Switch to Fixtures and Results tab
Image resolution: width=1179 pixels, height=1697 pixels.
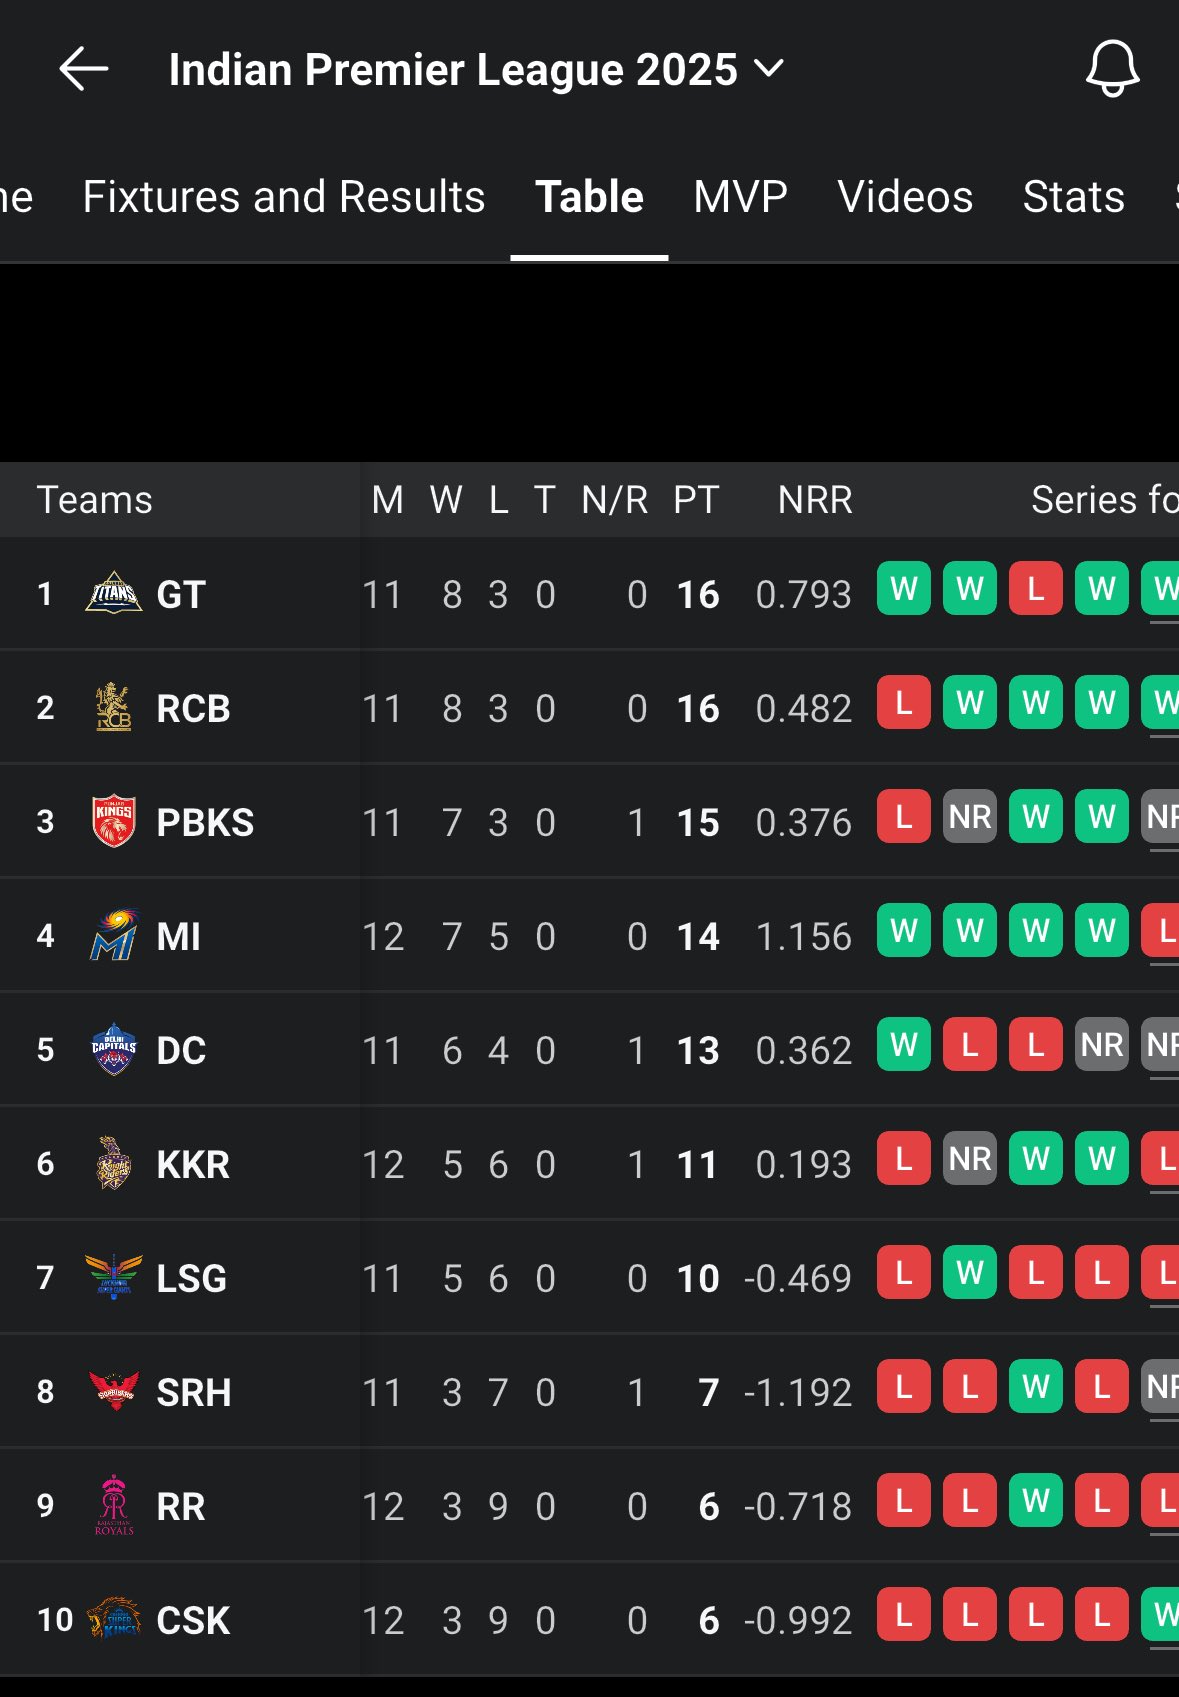[283, 197]
